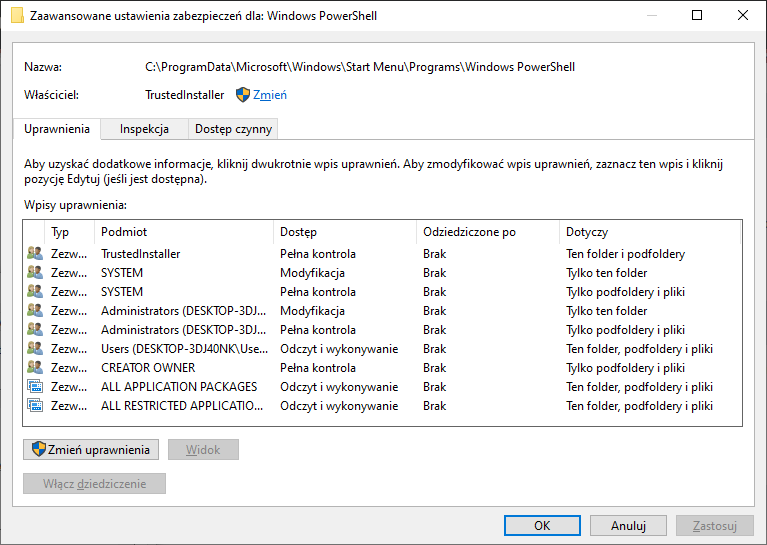Click the Anuluj button
The height and width of the screenshot is (545, 767).
[628, 525]
